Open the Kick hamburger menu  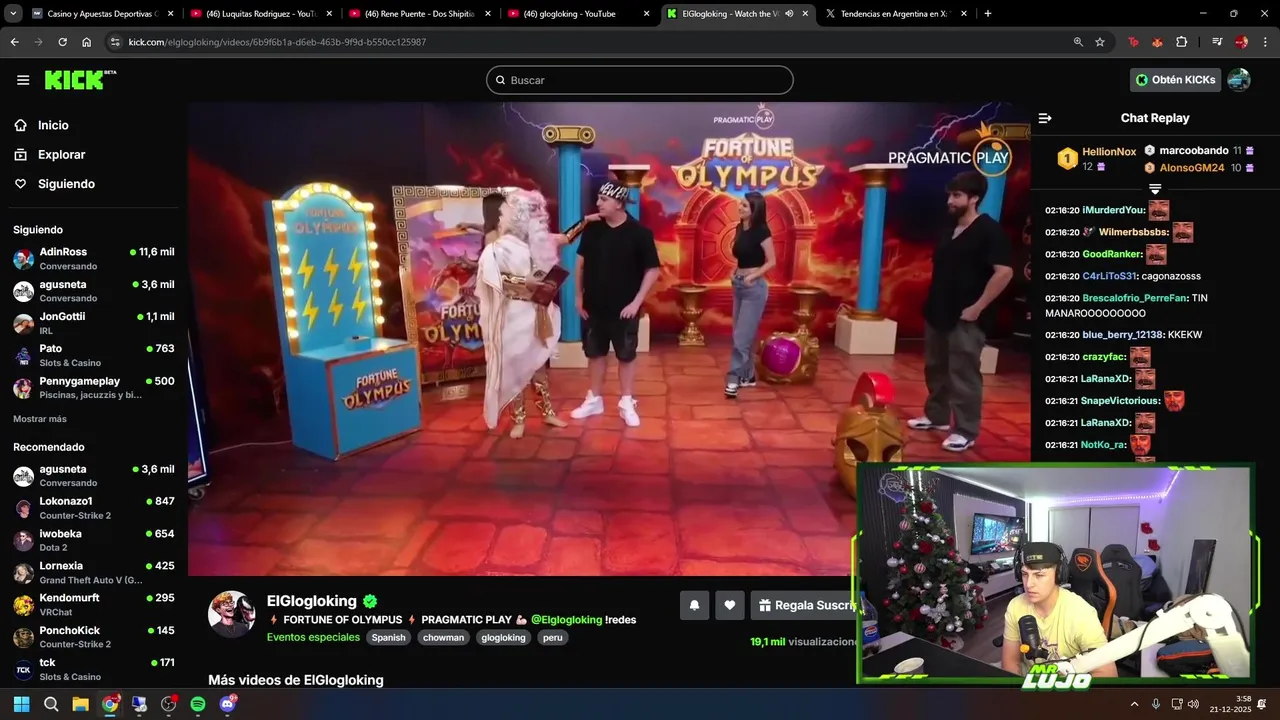pyautogui.click(x=23, y=80)
